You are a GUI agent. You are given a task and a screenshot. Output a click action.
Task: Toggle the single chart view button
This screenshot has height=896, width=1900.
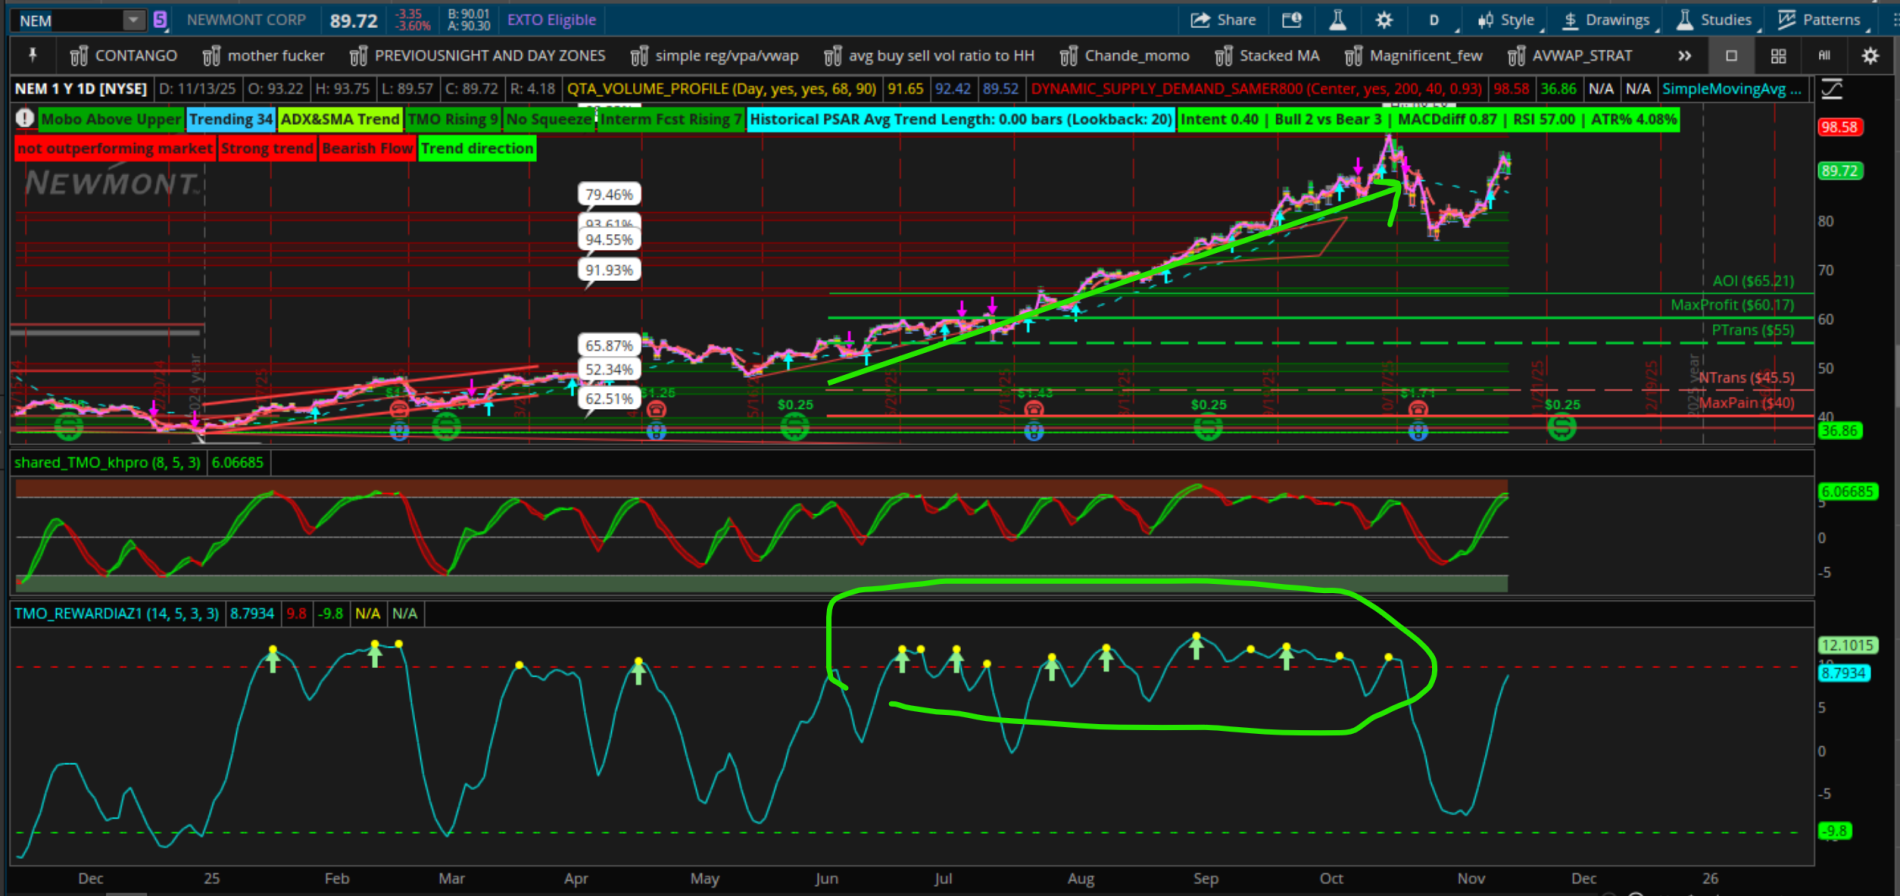[x=1732, y=56]
